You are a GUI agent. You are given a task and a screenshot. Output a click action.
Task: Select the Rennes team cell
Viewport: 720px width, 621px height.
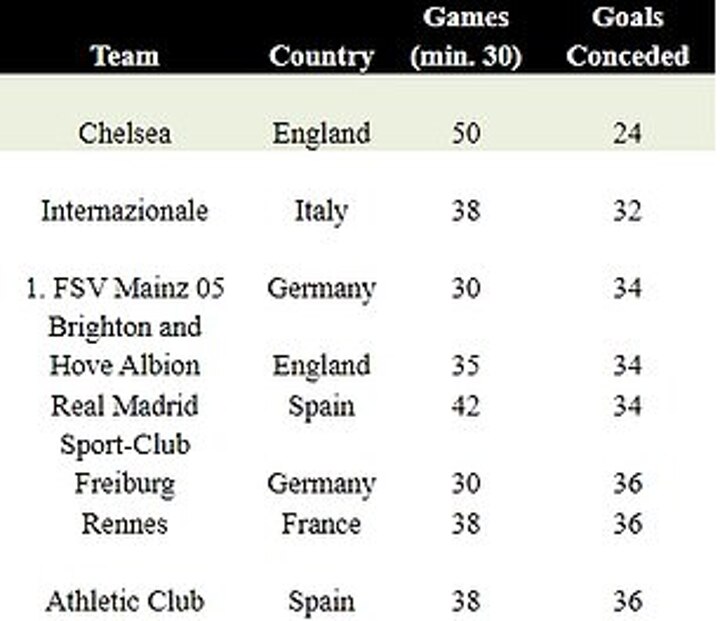coord(125,524)
